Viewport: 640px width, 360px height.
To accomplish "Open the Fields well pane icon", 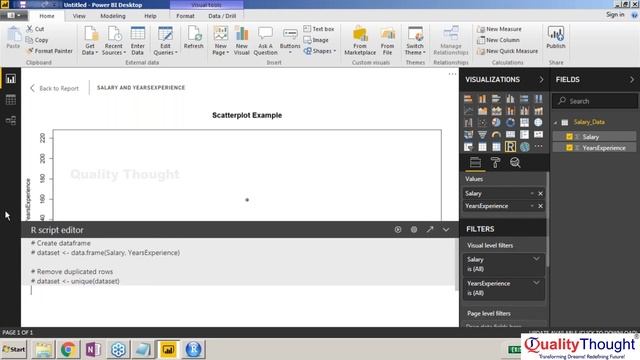I will pos(475,162).
